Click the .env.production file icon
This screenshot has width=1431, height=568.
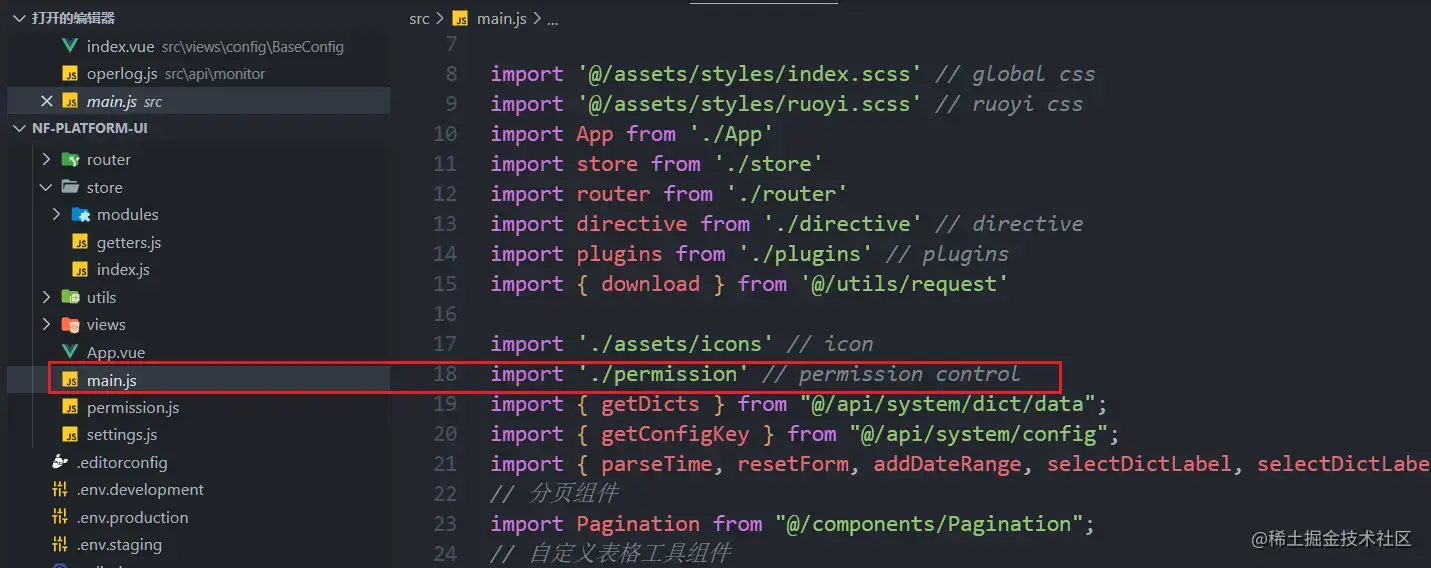point(60,517)
